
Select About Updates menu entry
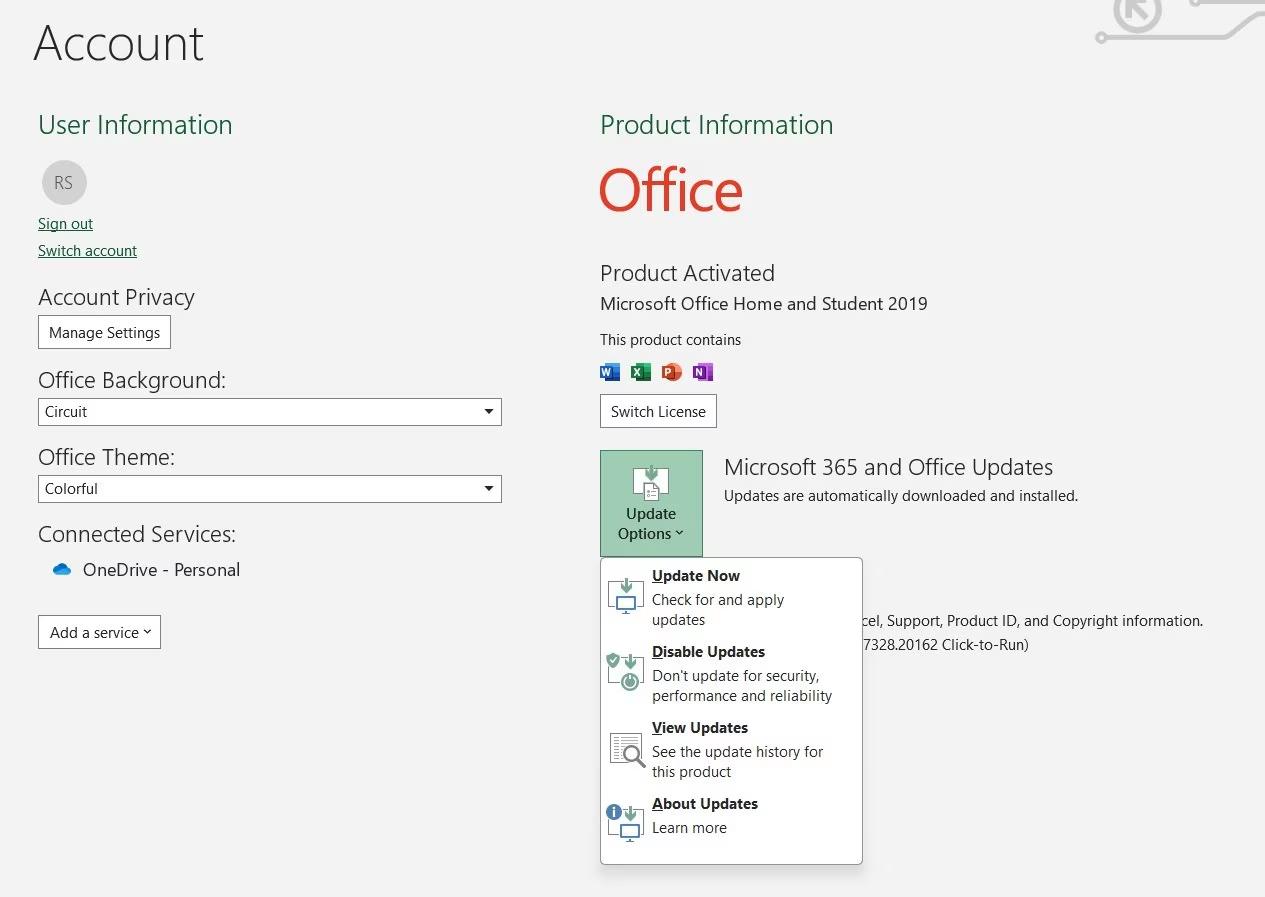click(x=731, y=822)
